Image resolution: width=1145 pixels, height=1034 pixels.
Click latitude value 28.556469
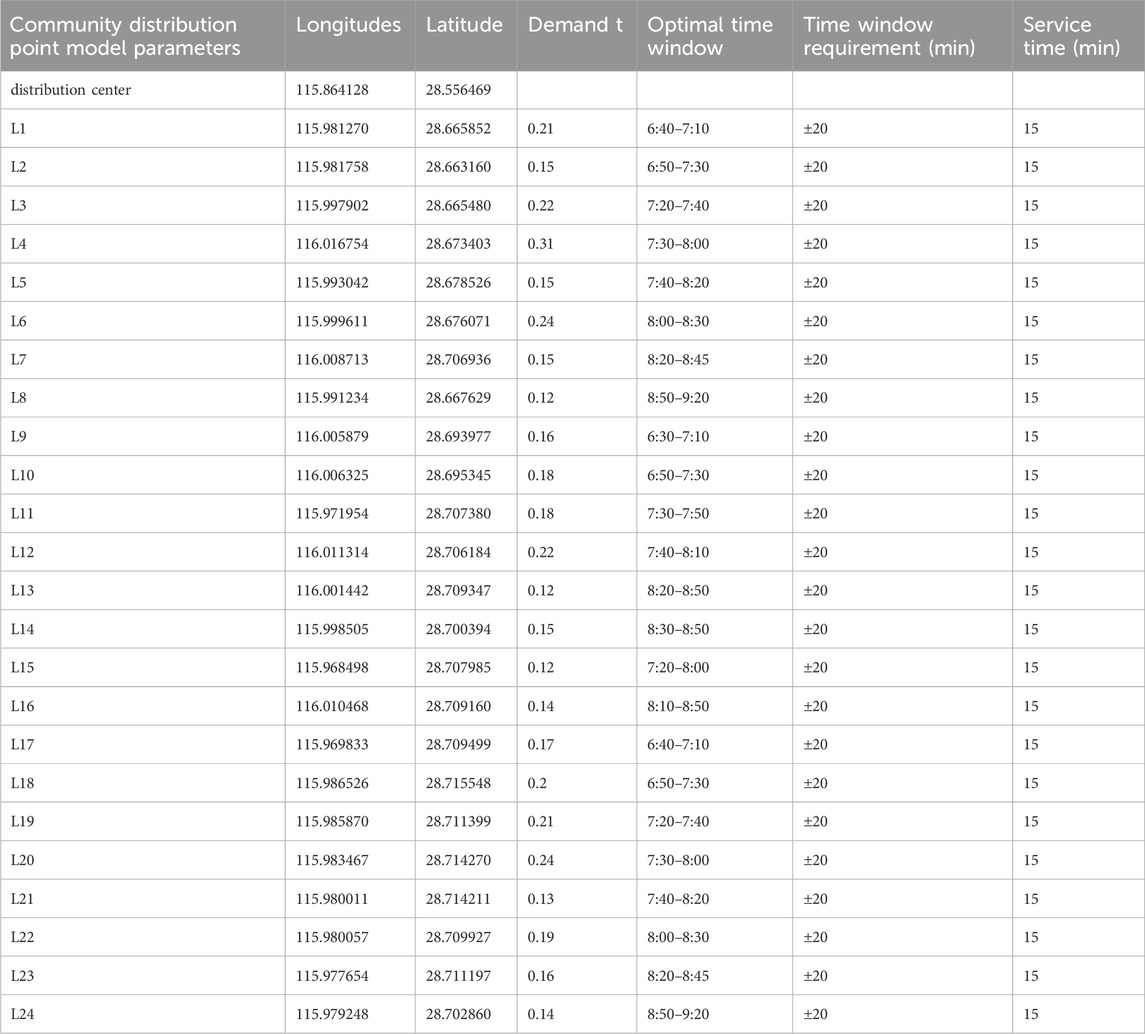click(x=458, y=91)
